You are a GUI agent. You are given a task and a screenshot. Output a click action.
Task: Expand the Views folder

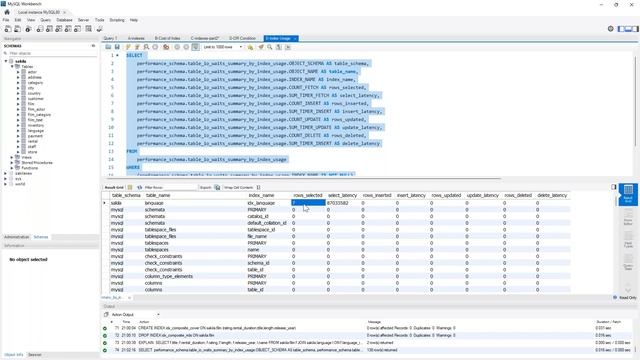click(12, 157)
